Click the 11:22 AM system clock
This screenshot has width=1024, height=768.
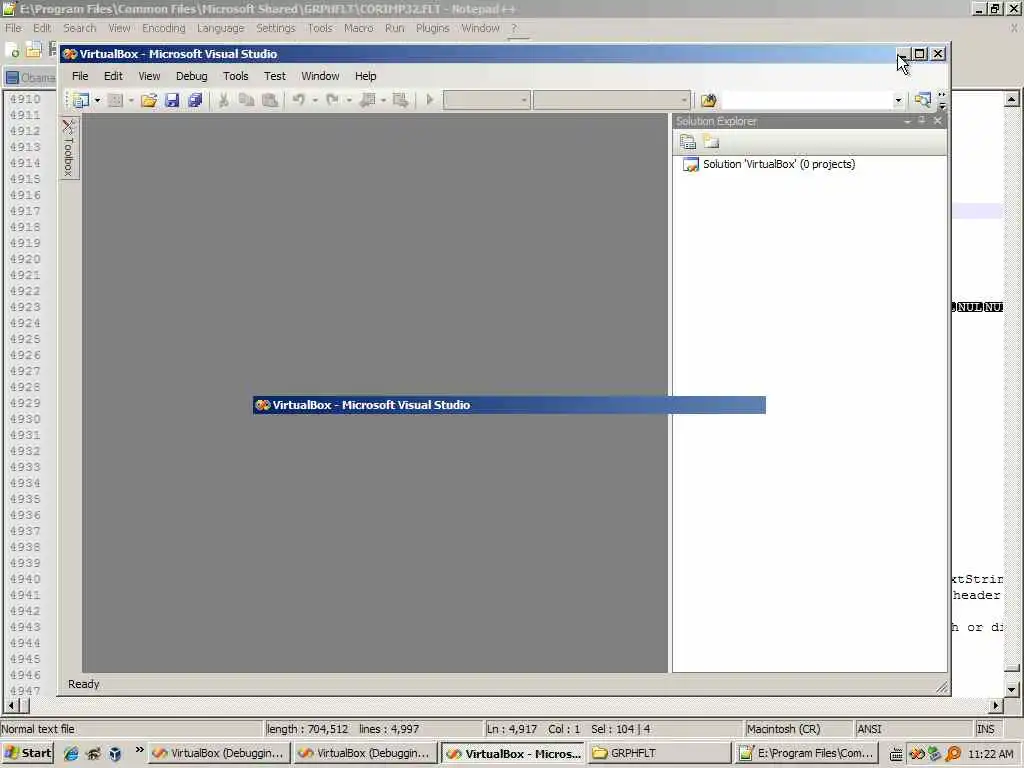click(991, 754)
